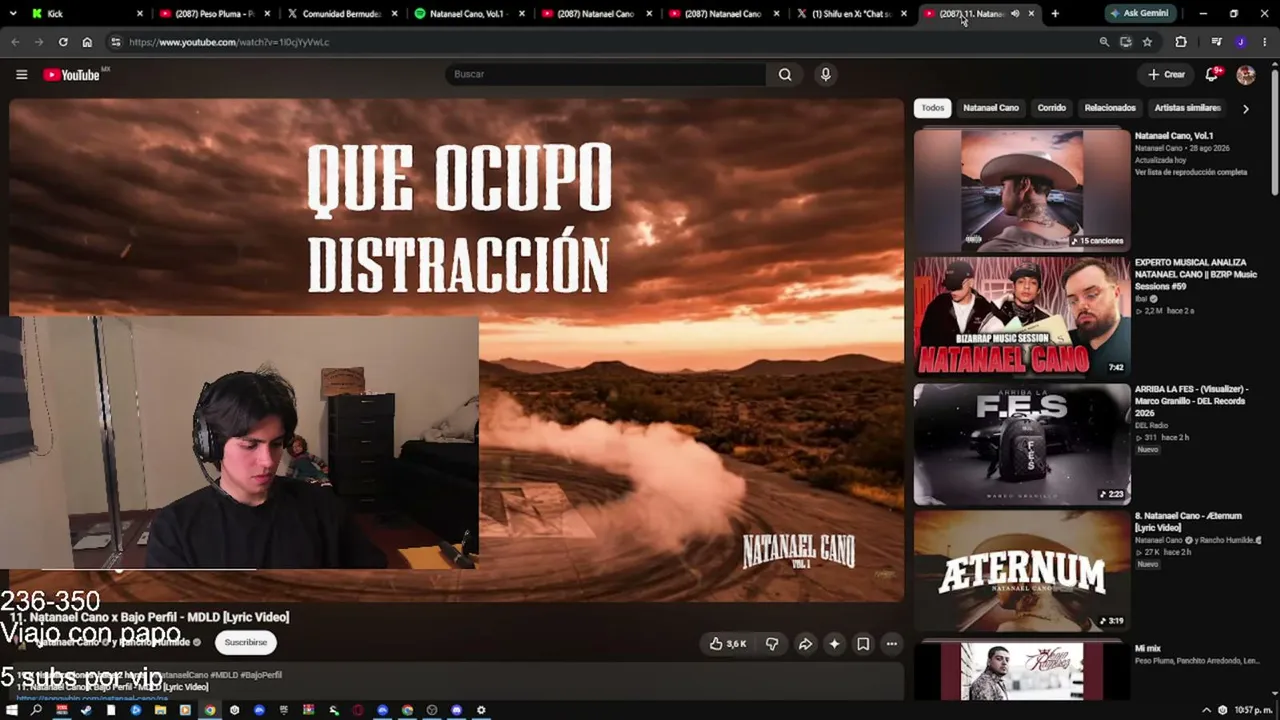Switch to the Kick browser tab
This screenshot has height=720, width=1280.
tap(84, 14)
